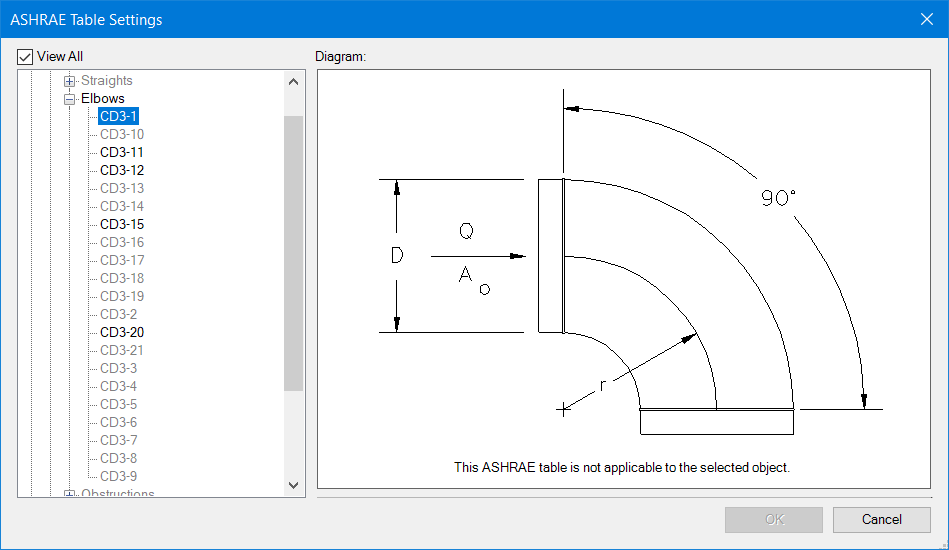Screen dimensions: 949x550
Task: Choose the CD3-11 elbow table
Action: pos(122,152)
